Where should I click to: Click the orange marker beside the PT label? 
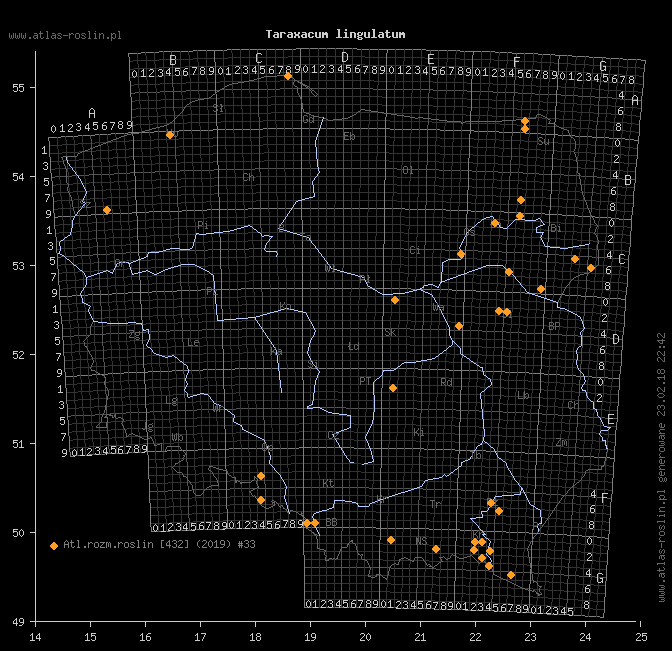(393, 388)
